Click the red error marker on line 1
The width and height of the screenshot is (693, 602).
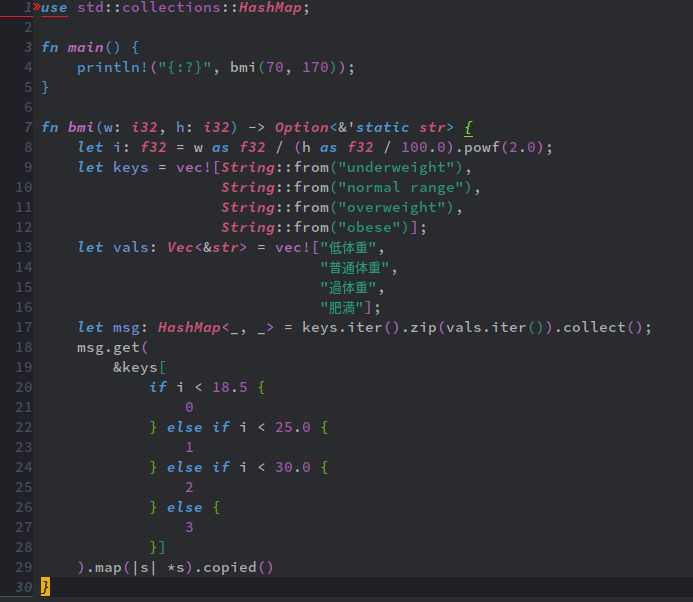(x=36, y=7)
